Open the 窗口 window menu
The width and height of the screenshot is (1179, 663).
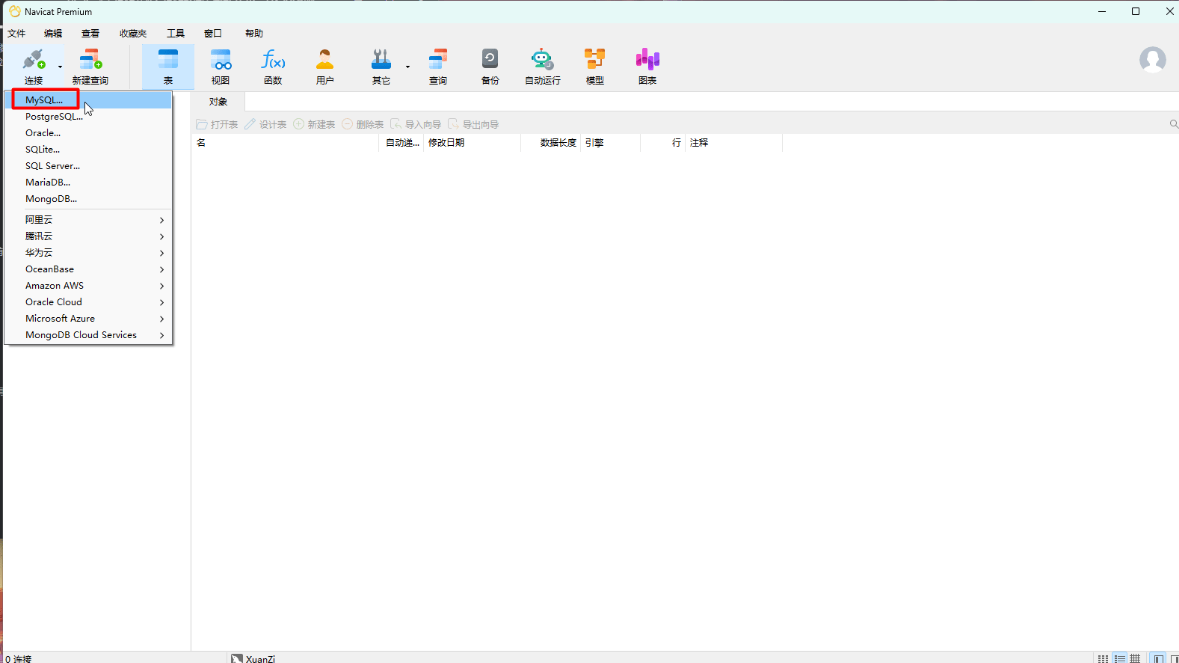pyautogui.click(x=213, y=33)
